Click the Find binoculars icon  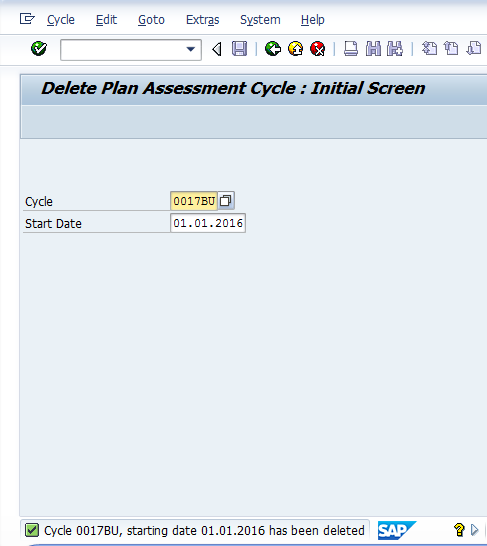click(373, 49)
